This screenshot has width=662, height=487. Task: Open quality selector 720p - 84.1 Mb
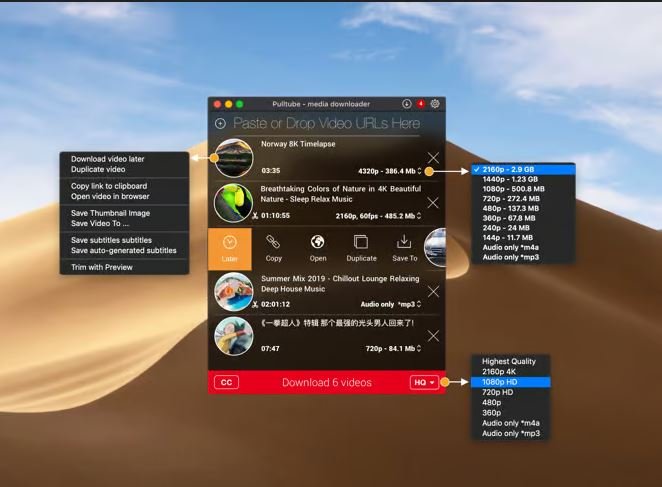[x=393, y=348]
